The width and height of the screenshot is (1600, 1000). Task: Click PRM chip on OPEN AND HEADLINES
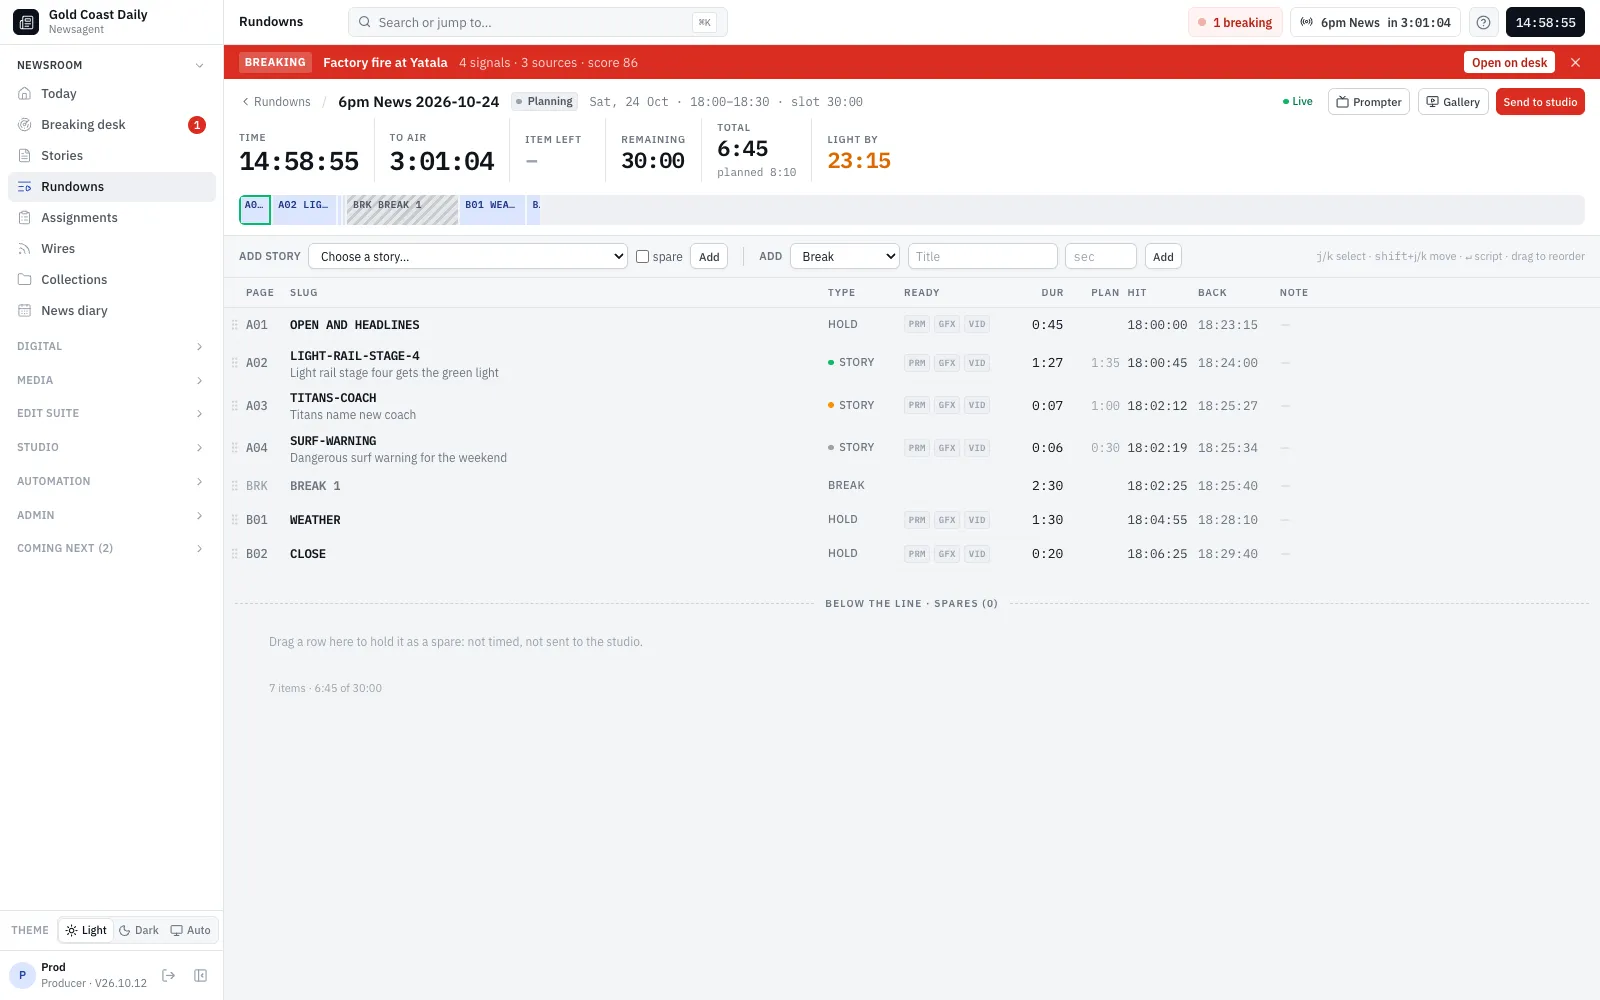click(917, 324)
